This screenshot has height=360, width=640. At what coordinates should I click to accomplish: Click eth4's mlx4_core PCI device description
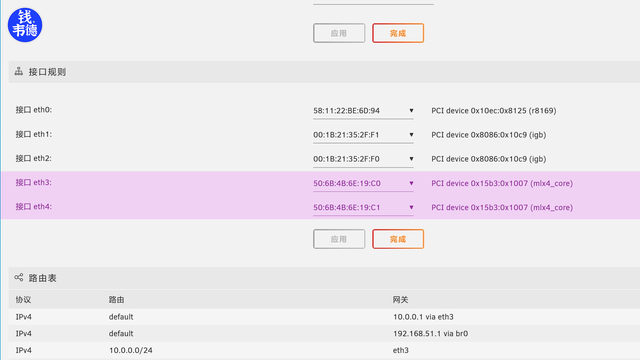502,207
